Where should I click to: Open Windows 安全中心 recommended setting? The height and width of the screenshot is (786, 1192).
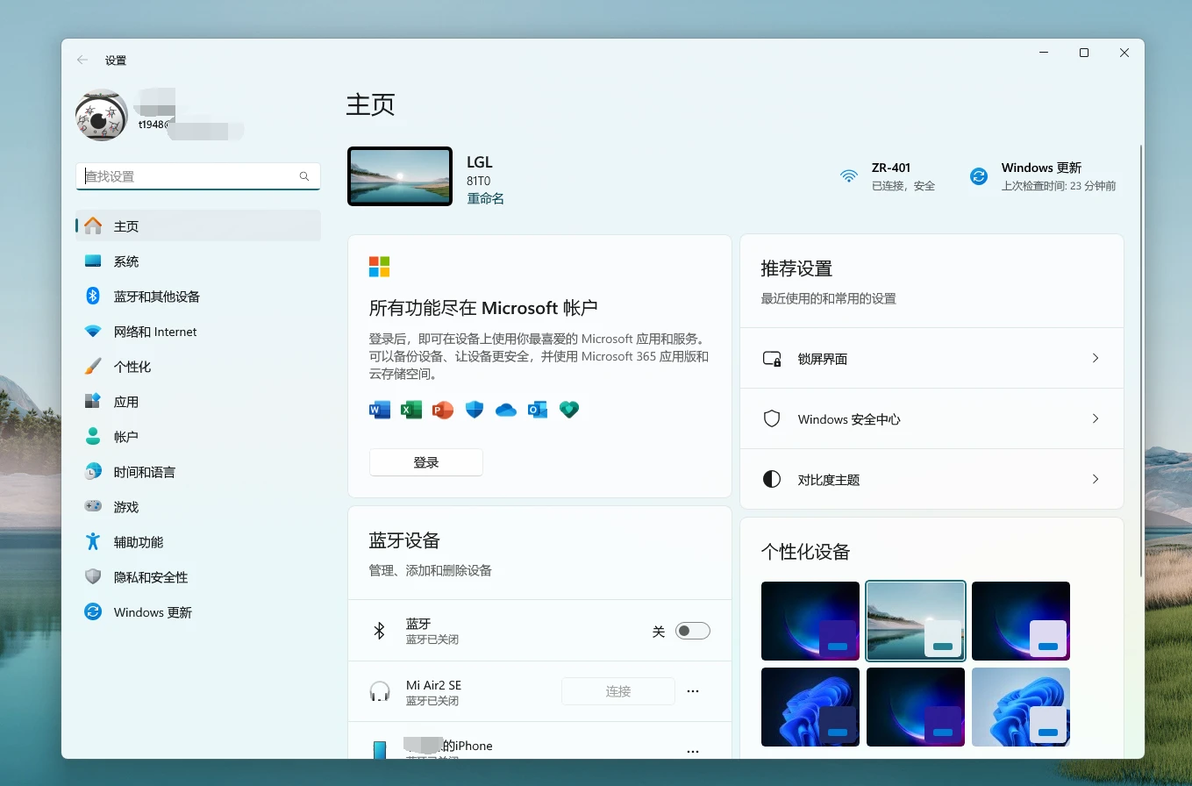click(x=931, y=419)
